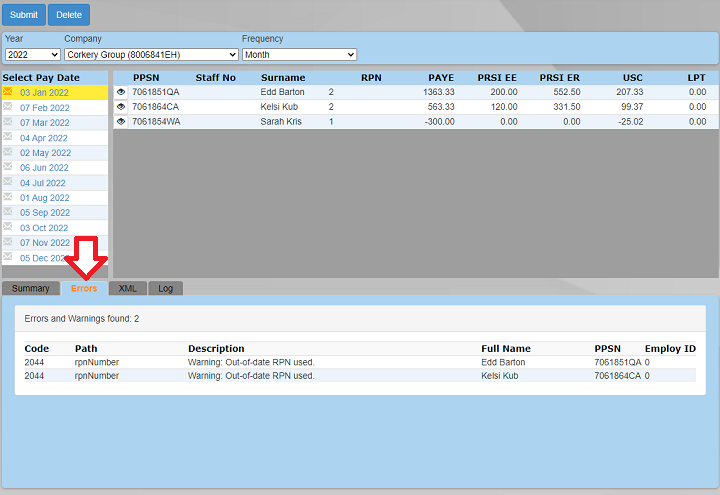Click the envelope icon beside 06 Jun 2022
This screenshot has width=720, height=495.
click(8, 167)
